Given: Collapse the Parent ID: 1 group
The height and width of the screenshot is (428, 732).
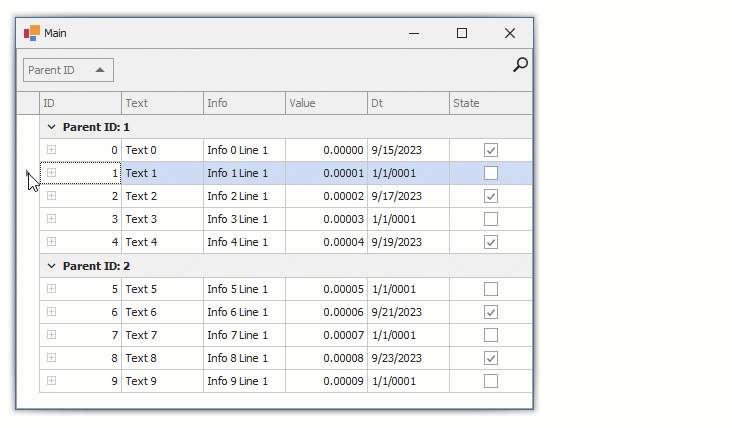Looking at the screenshot, I should 51,127.
